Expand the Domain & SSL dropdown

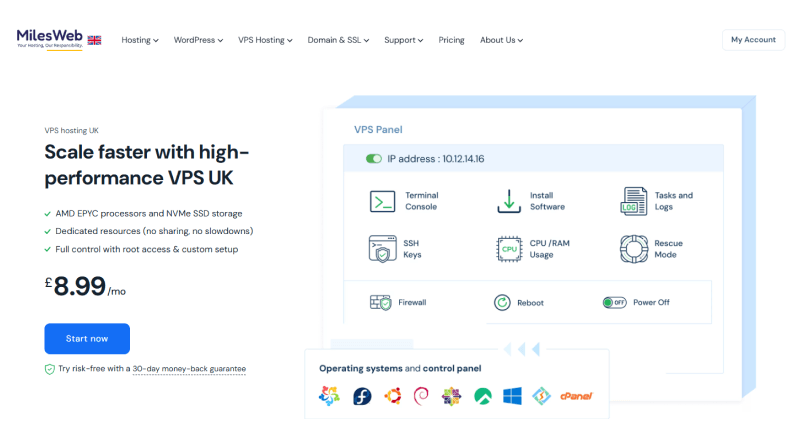[x=338, y=40]
